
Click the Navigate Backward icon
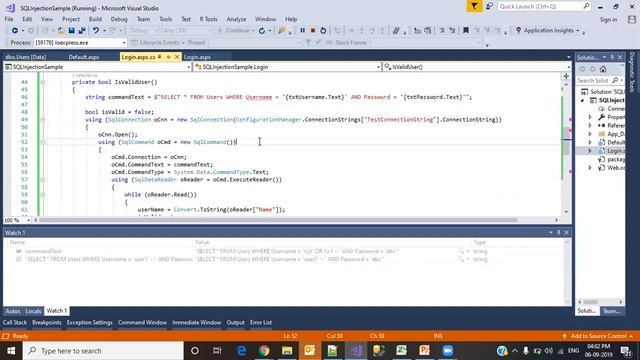15,31
